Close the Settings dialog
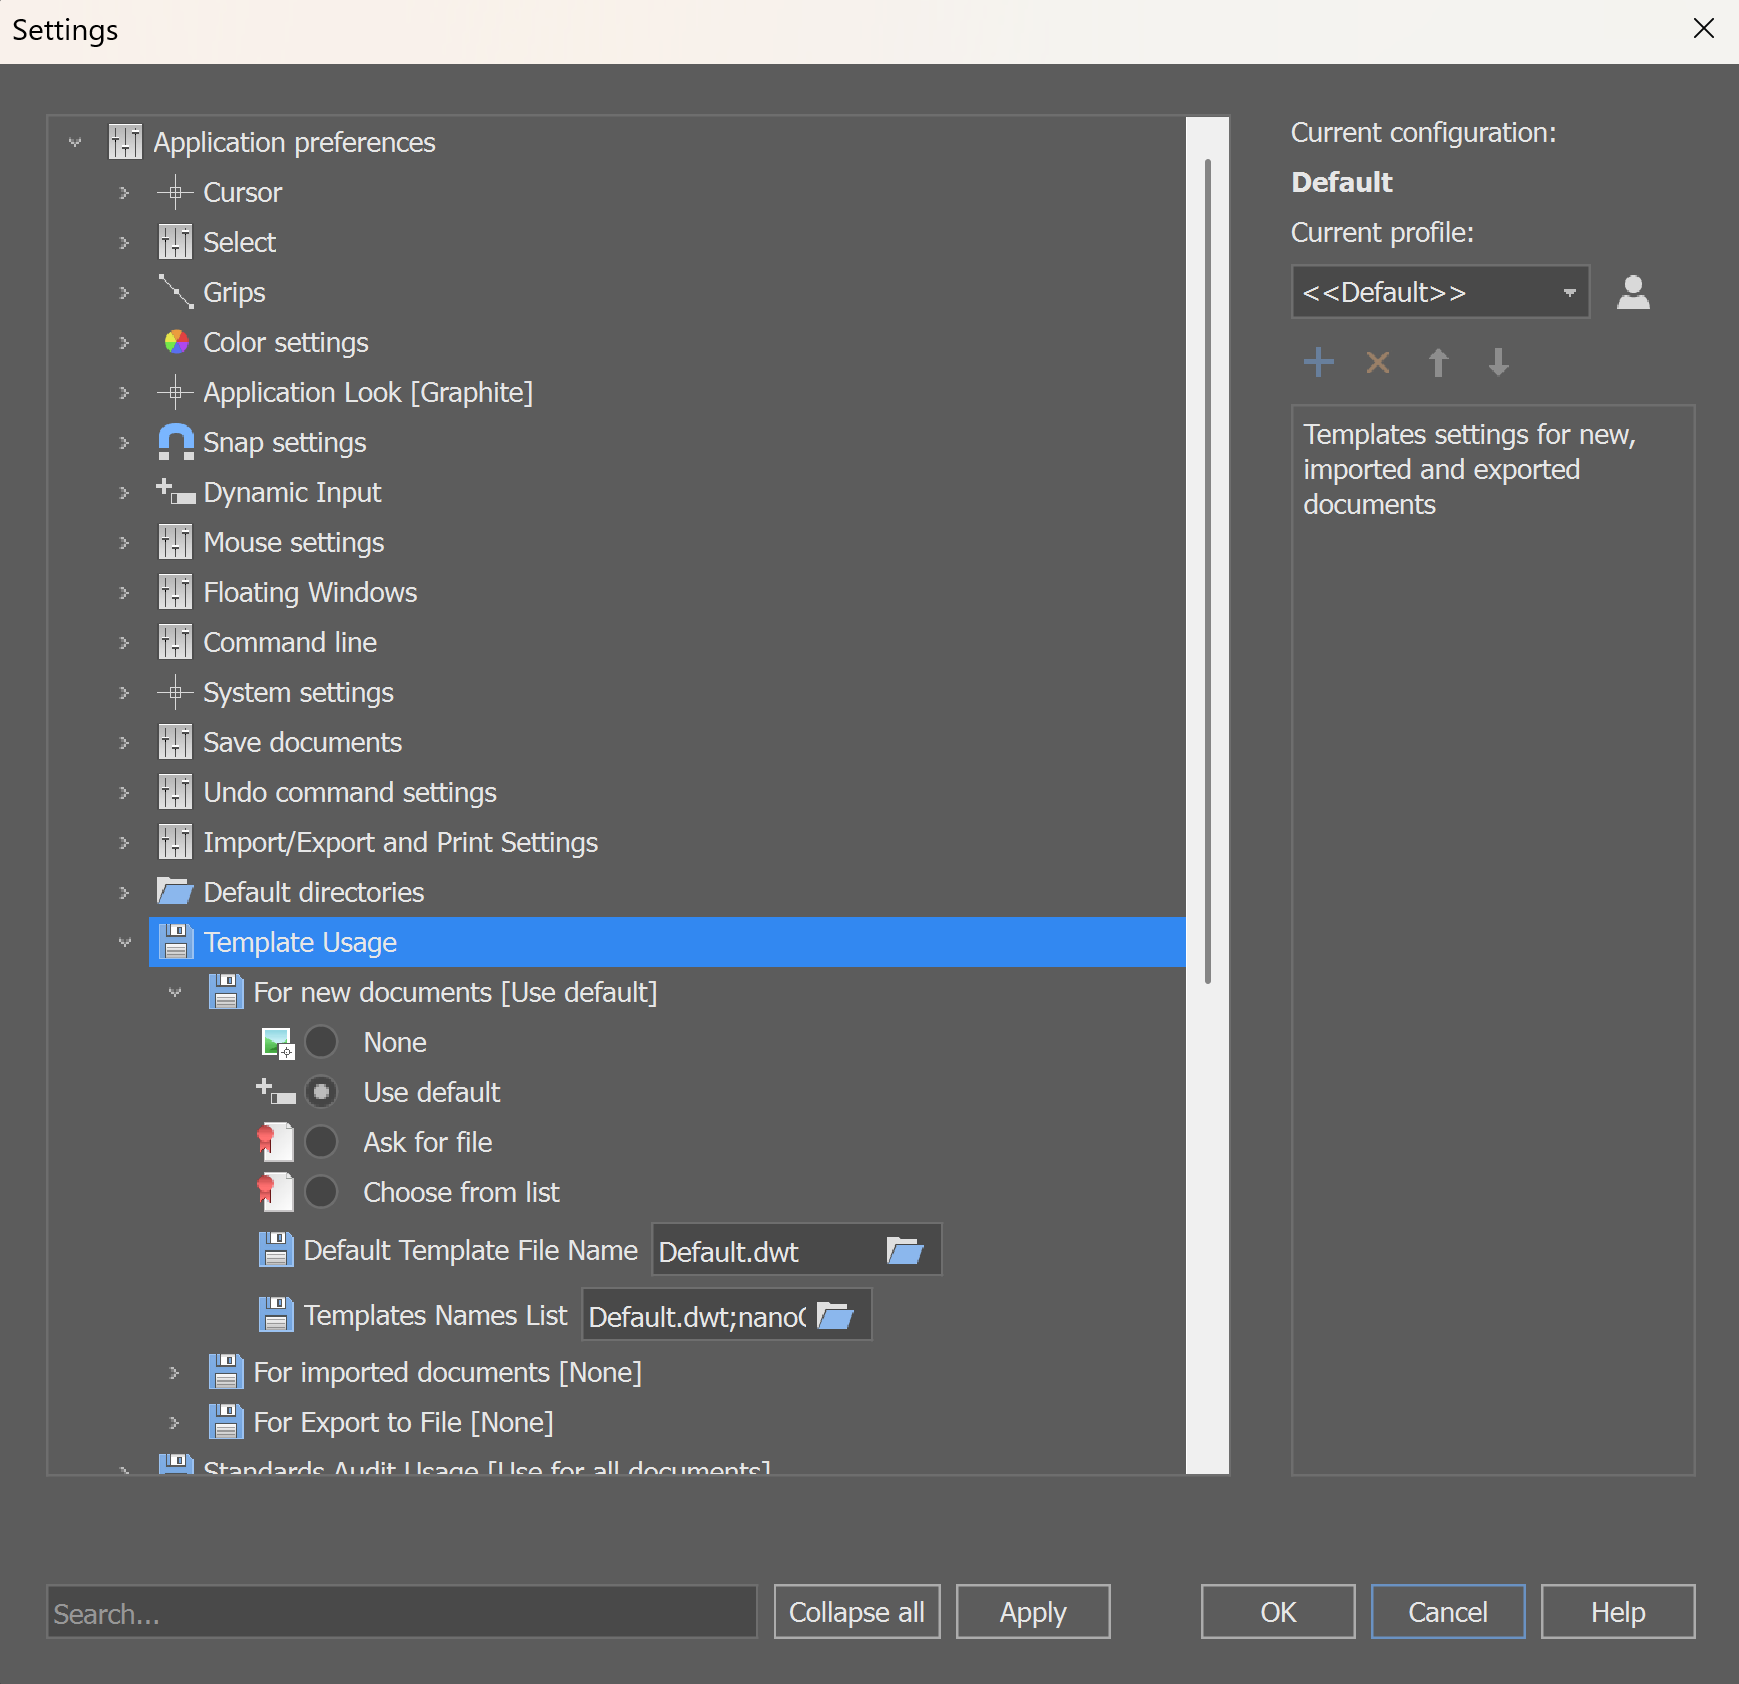 (1704, 29)
